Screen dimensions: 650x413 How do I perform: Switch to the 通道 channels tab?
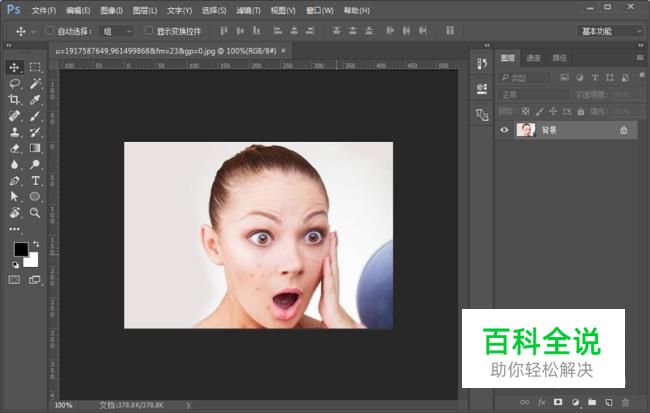click(534, 58)
